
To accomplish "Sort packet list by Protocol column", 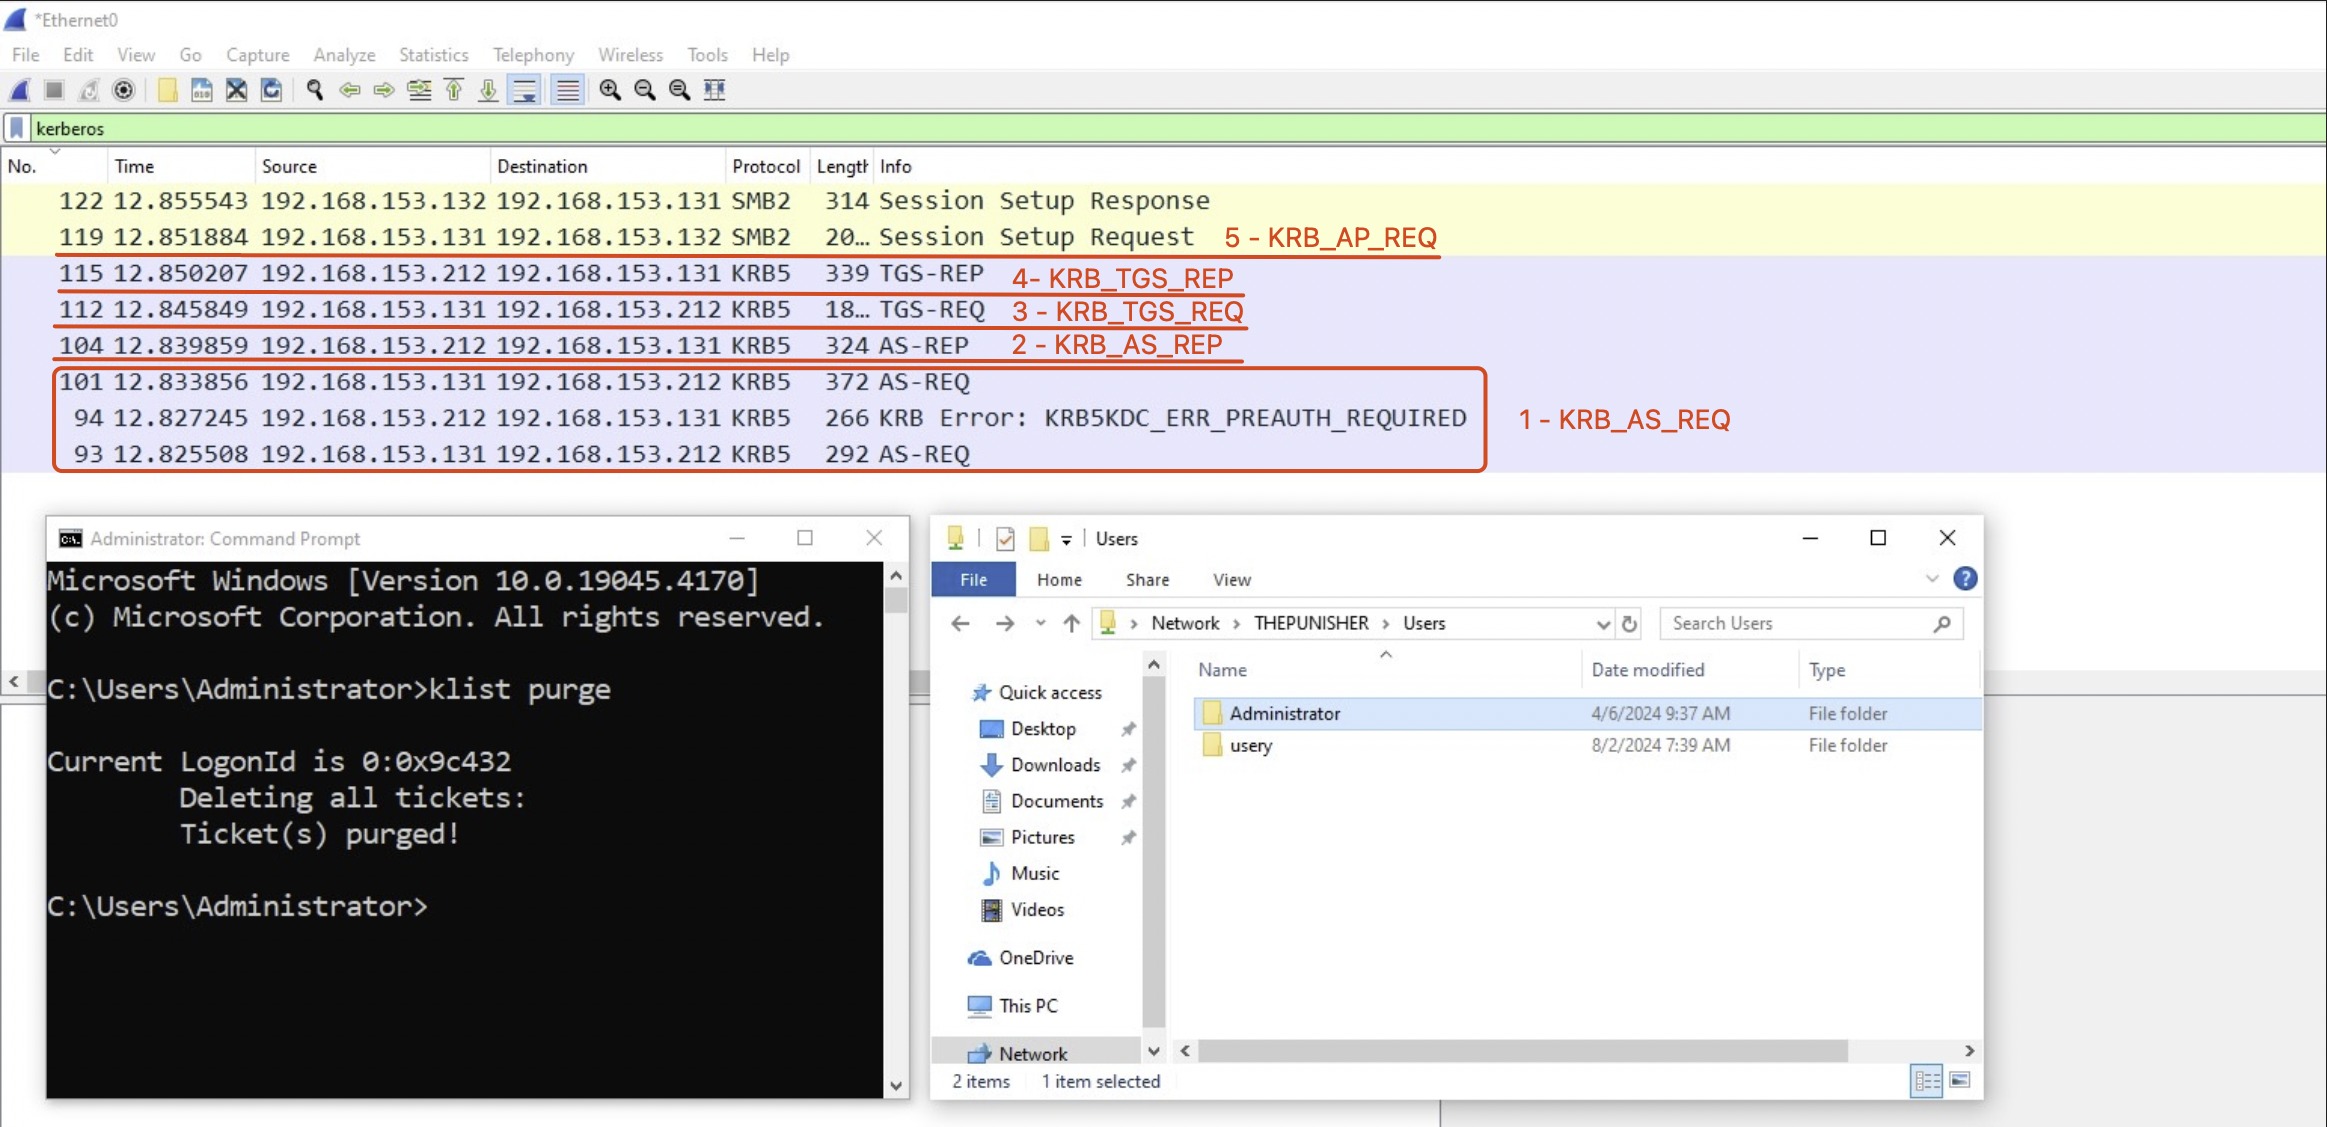I will pos(767,166).
